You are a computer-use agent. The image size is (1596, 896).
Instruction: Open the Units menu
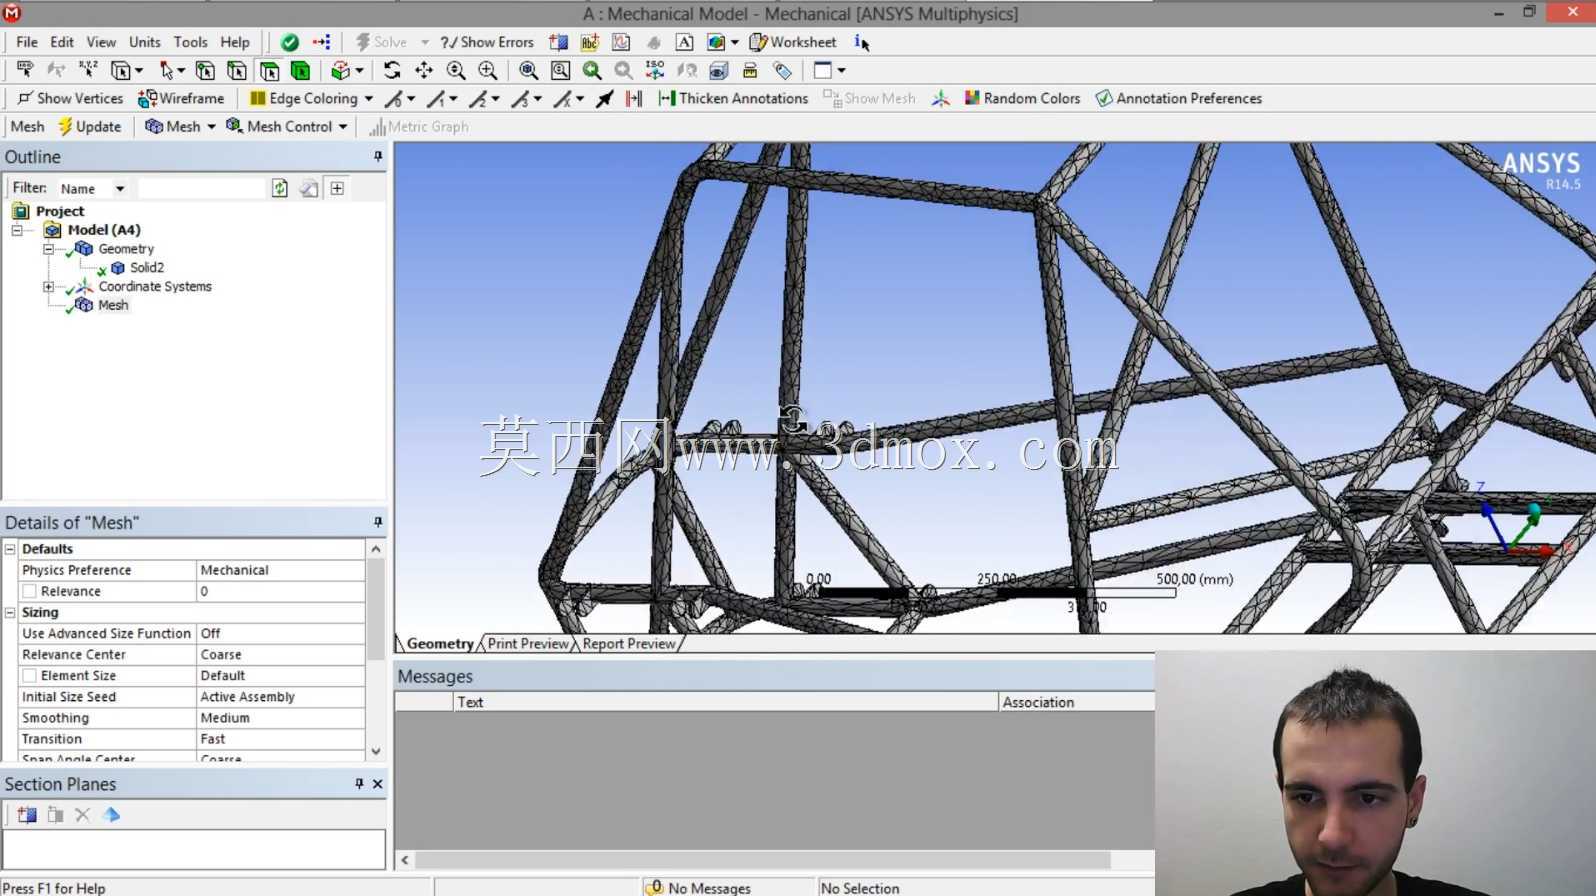point(145,42)
